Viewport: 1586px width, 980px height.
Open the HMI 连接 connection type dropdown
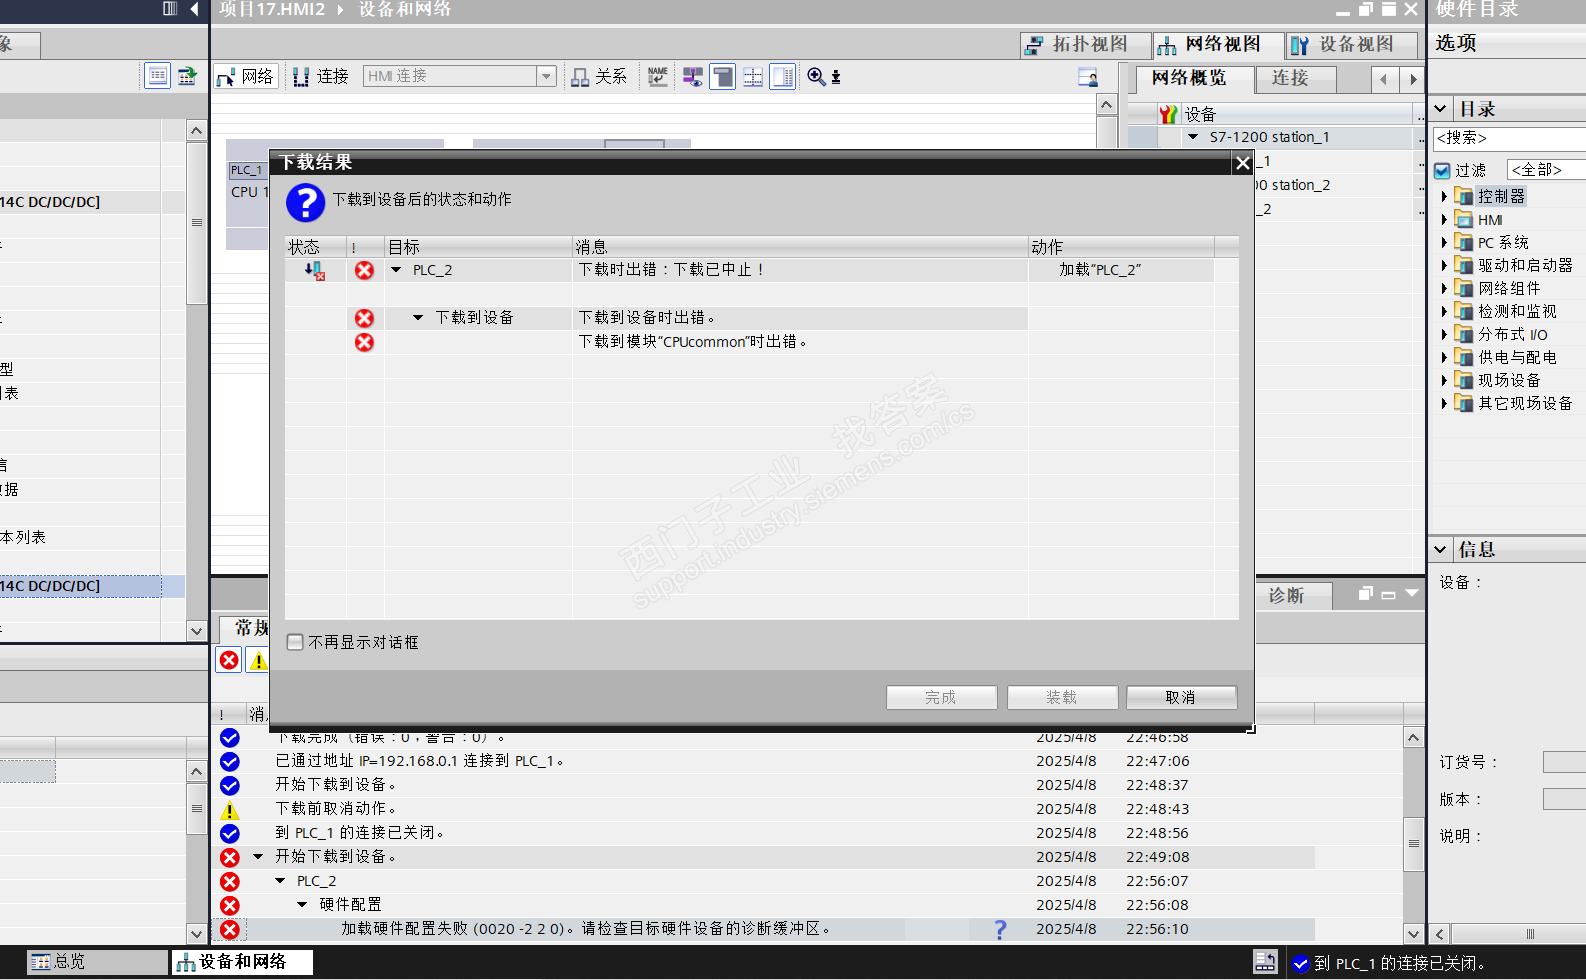coord(546,76)
